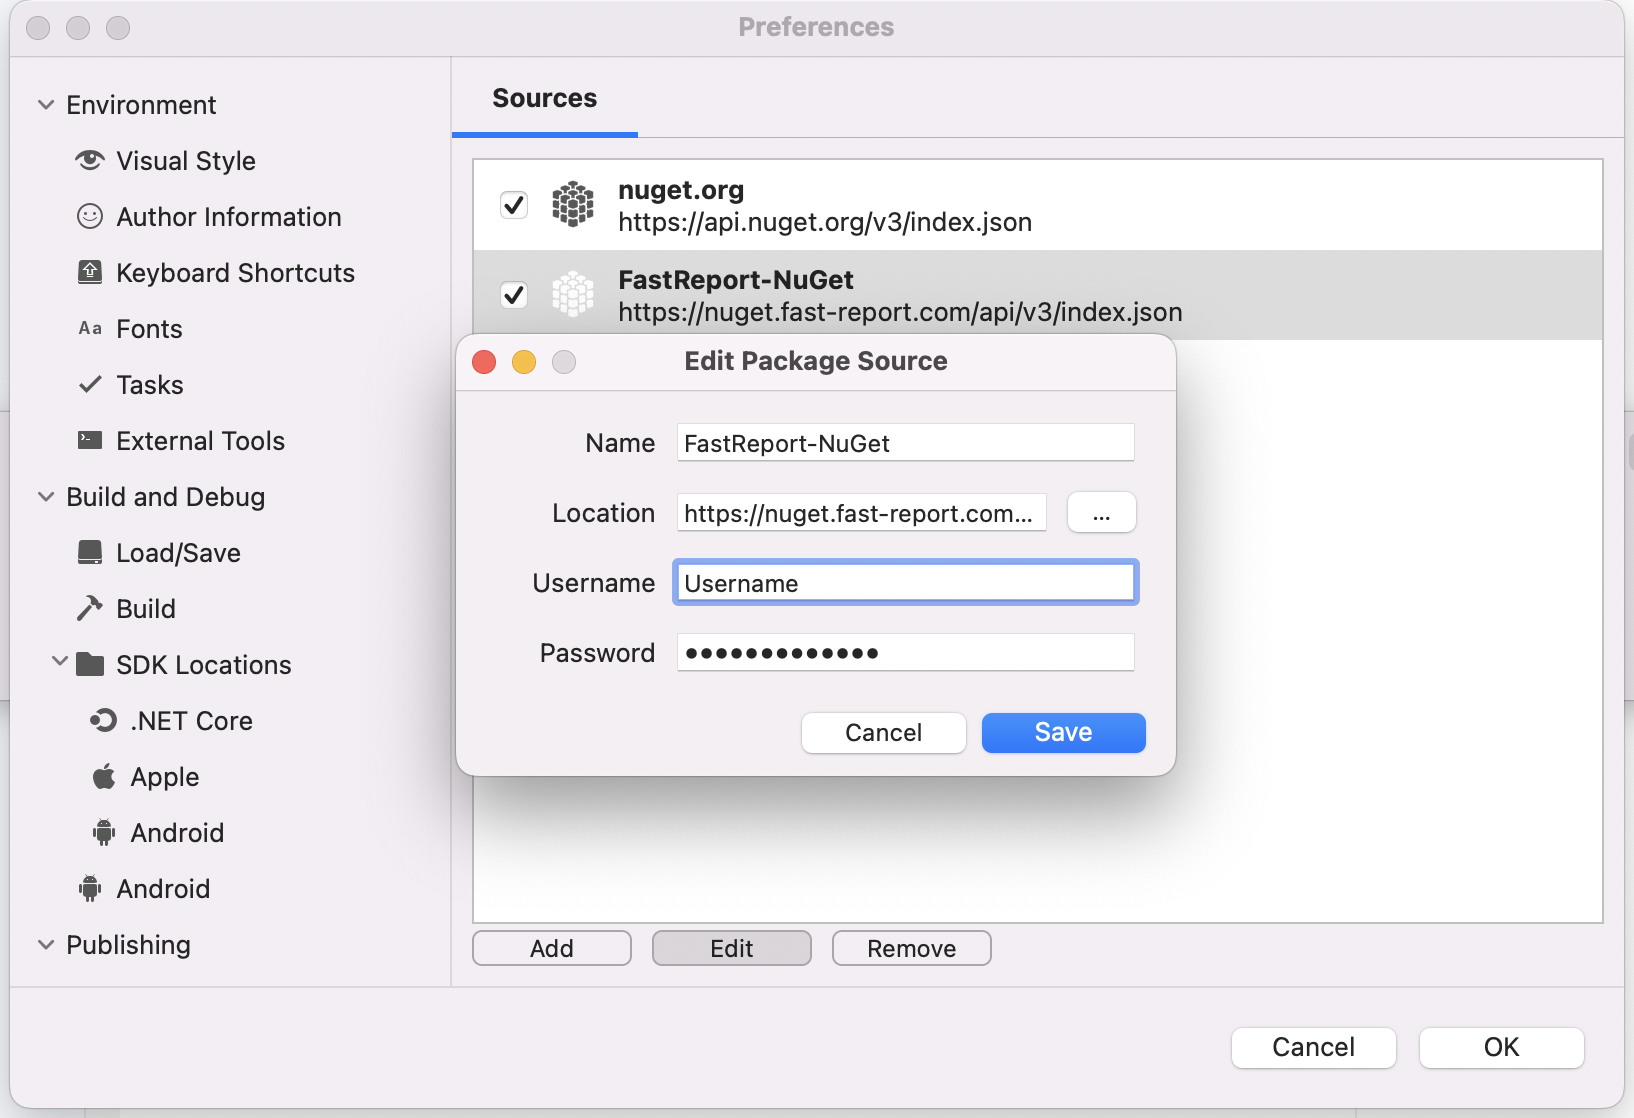The width and height of the screenshot is (1634, 1118).
Task: Click the nuget.org package icon
Action: (573, 204)
